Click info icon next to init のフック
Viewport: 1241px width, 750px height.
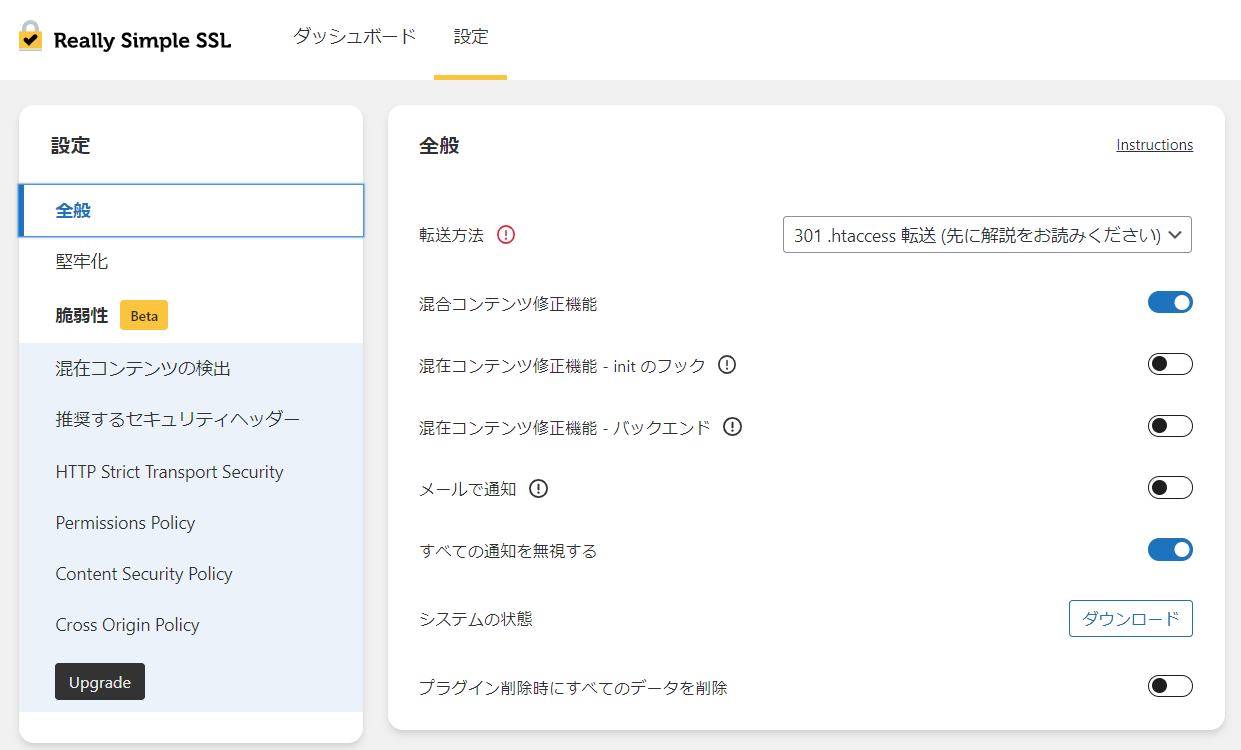click(x=727, y=365)
